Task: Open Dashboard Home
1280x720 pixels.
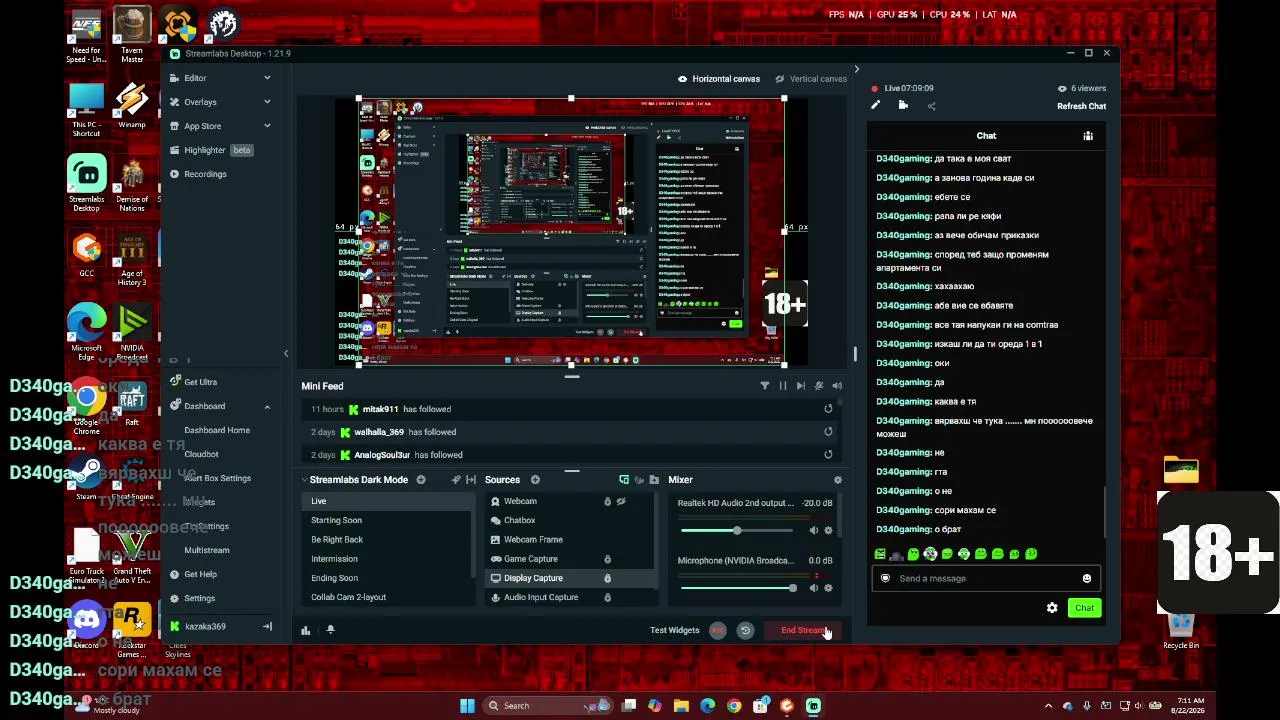Action: tap(217, 430)
